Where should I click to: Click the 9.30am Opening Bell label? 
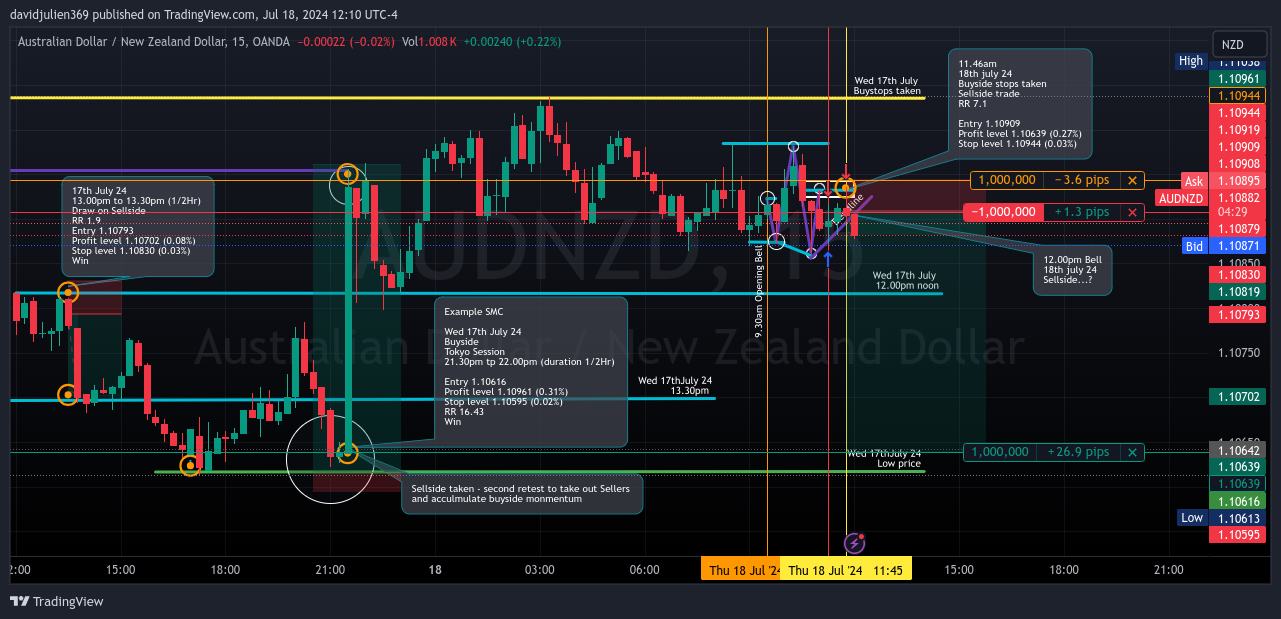click(759, 293)
